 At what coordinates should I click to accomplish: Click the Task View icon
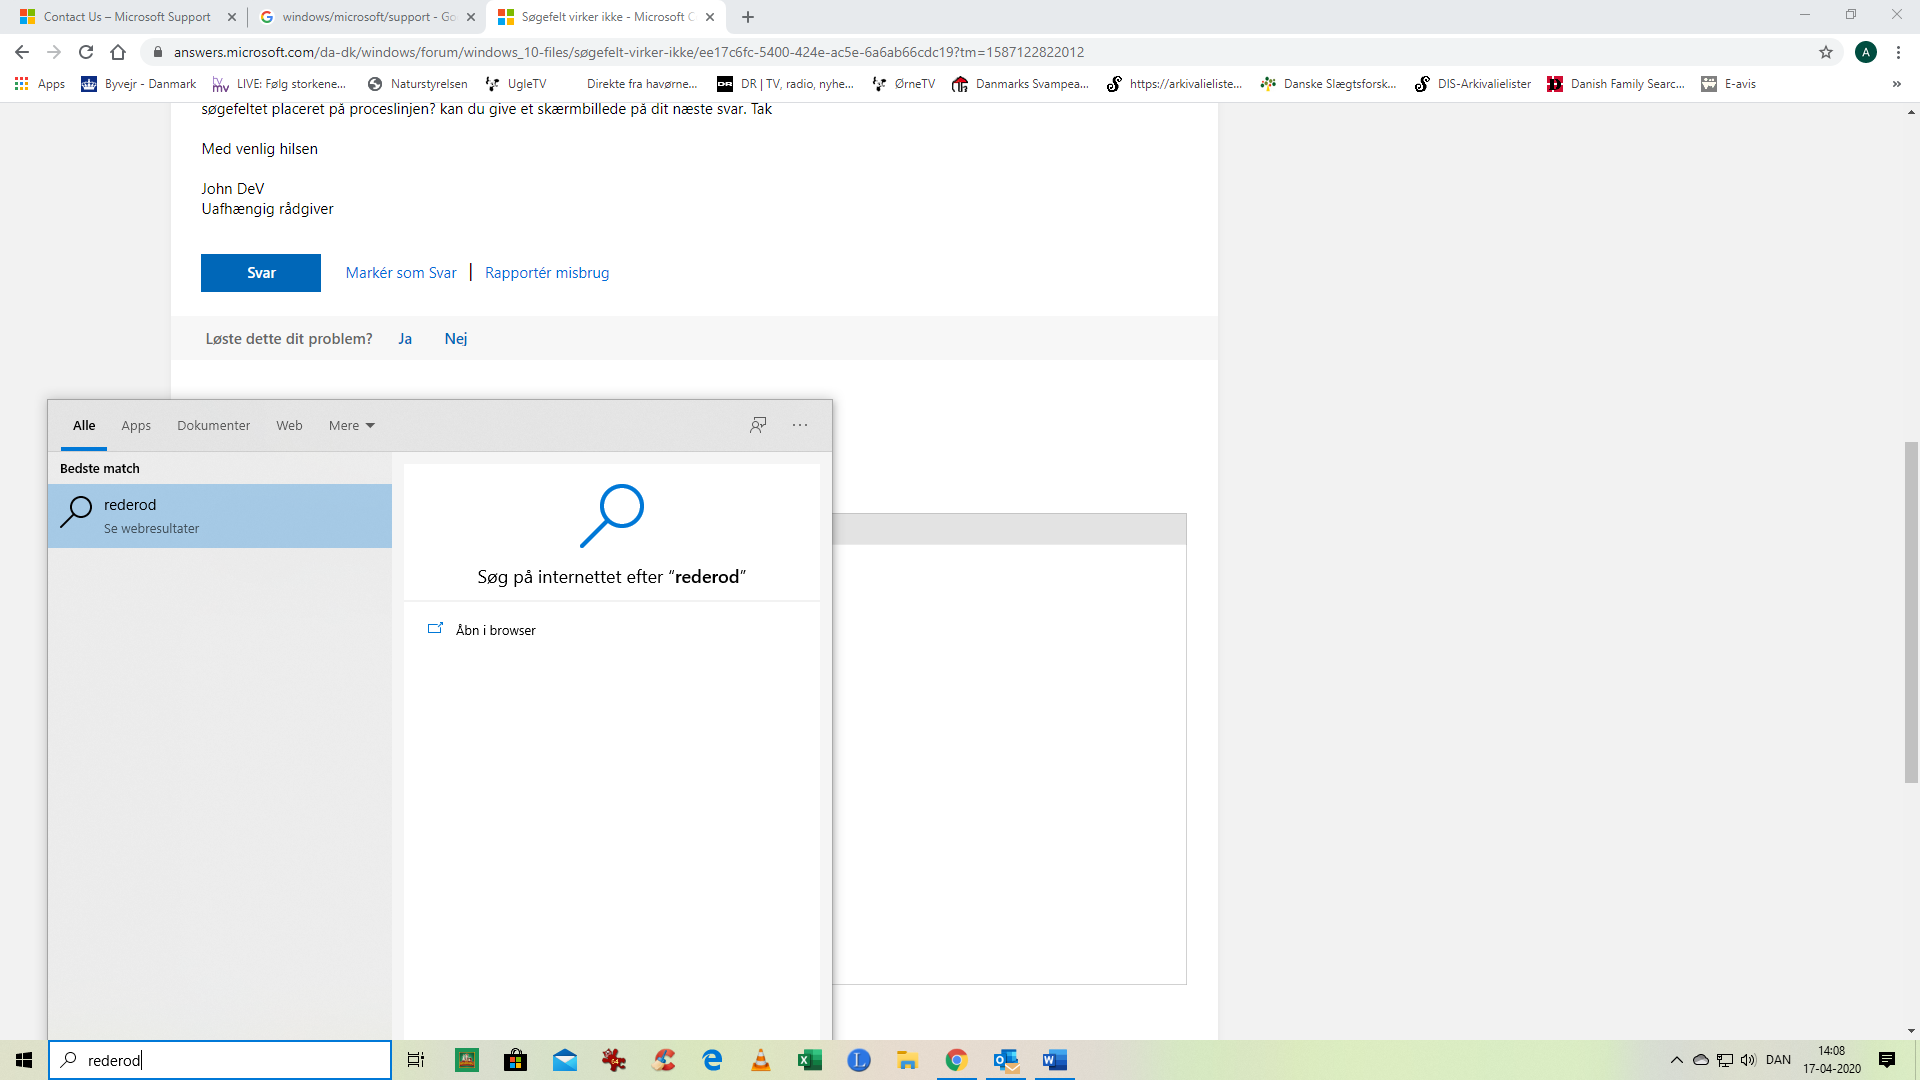coord(416,1060)
